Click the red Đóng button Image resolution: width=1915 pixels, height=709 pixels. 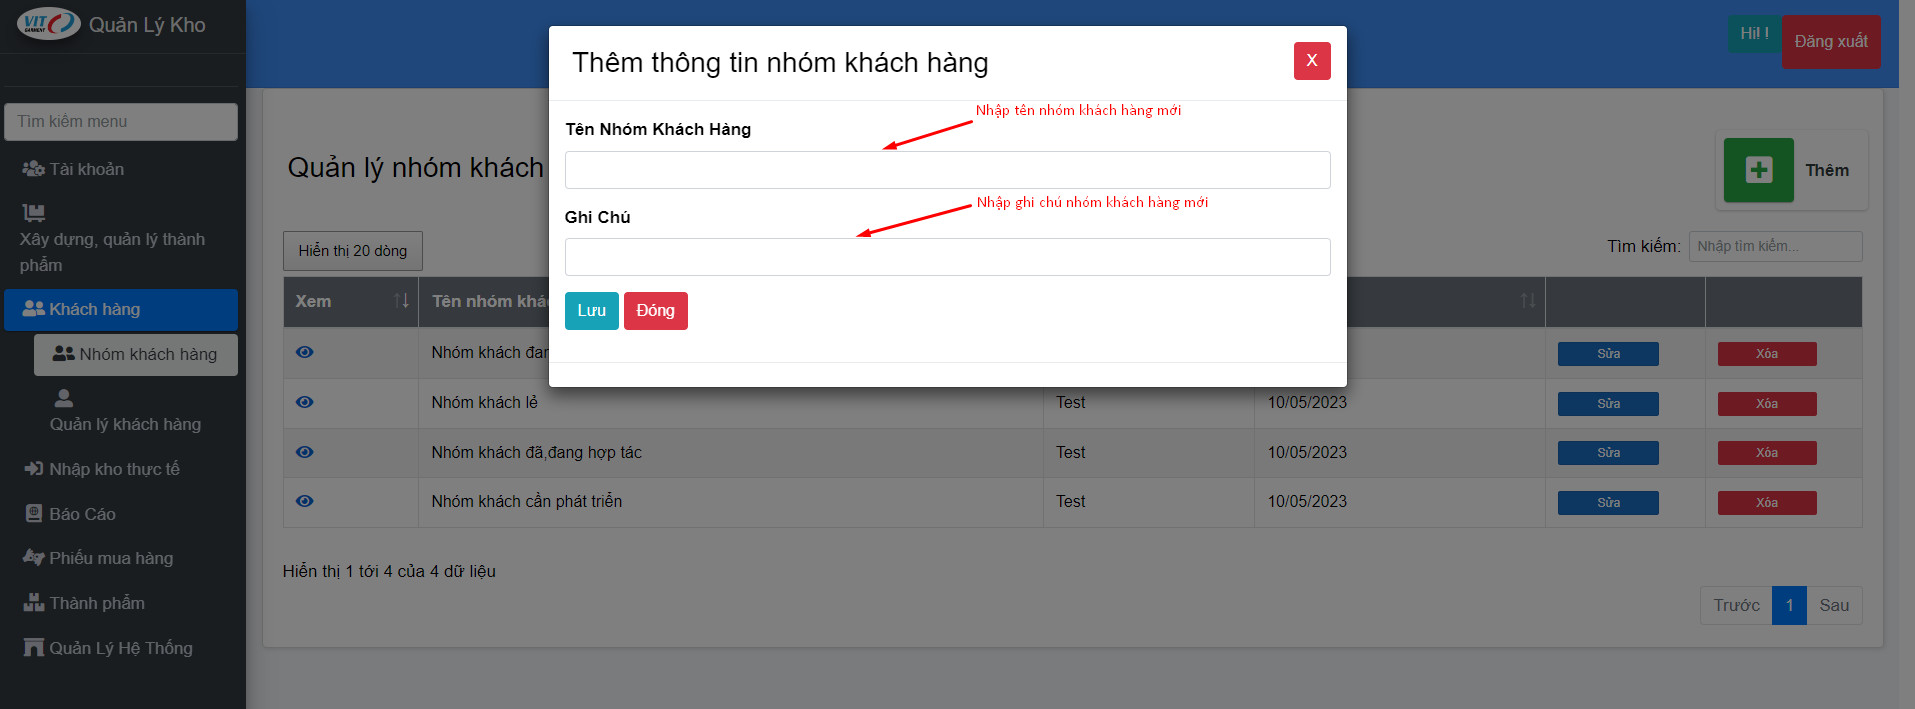pyautogui.click(x=656, y=311)
